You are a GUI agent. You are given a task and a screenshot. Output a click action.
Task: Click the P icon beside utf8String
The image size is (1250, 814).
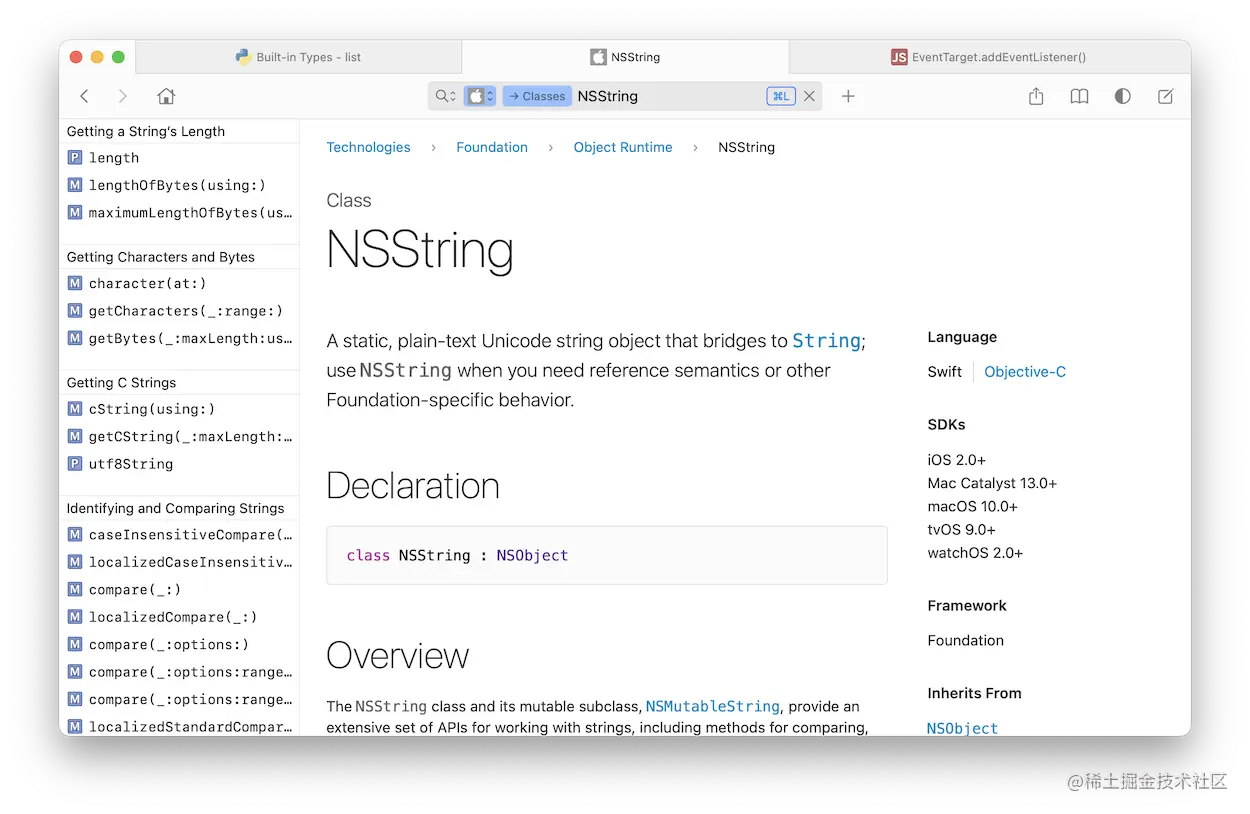[75, 464]
